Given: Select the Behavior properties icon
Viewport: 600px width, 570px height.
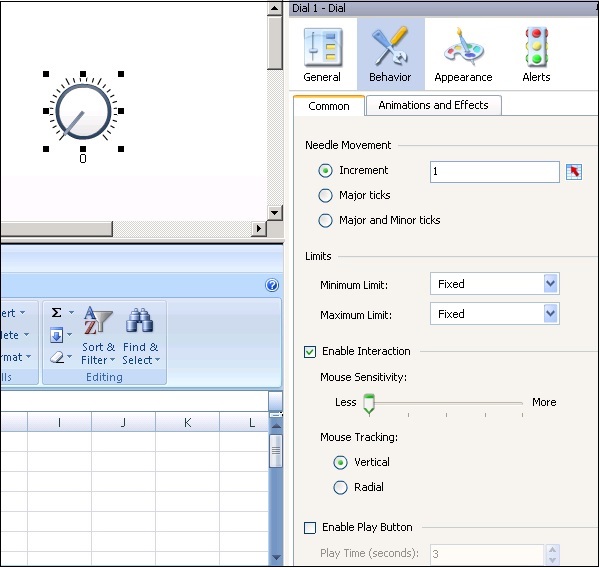Looking at the screenshot, I should coord(390,54).
